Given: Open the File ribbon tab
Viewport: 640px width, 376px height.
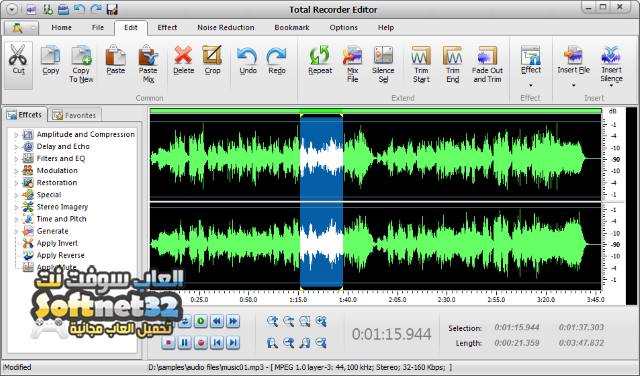Looking at the screenshot, I should 98,27.
